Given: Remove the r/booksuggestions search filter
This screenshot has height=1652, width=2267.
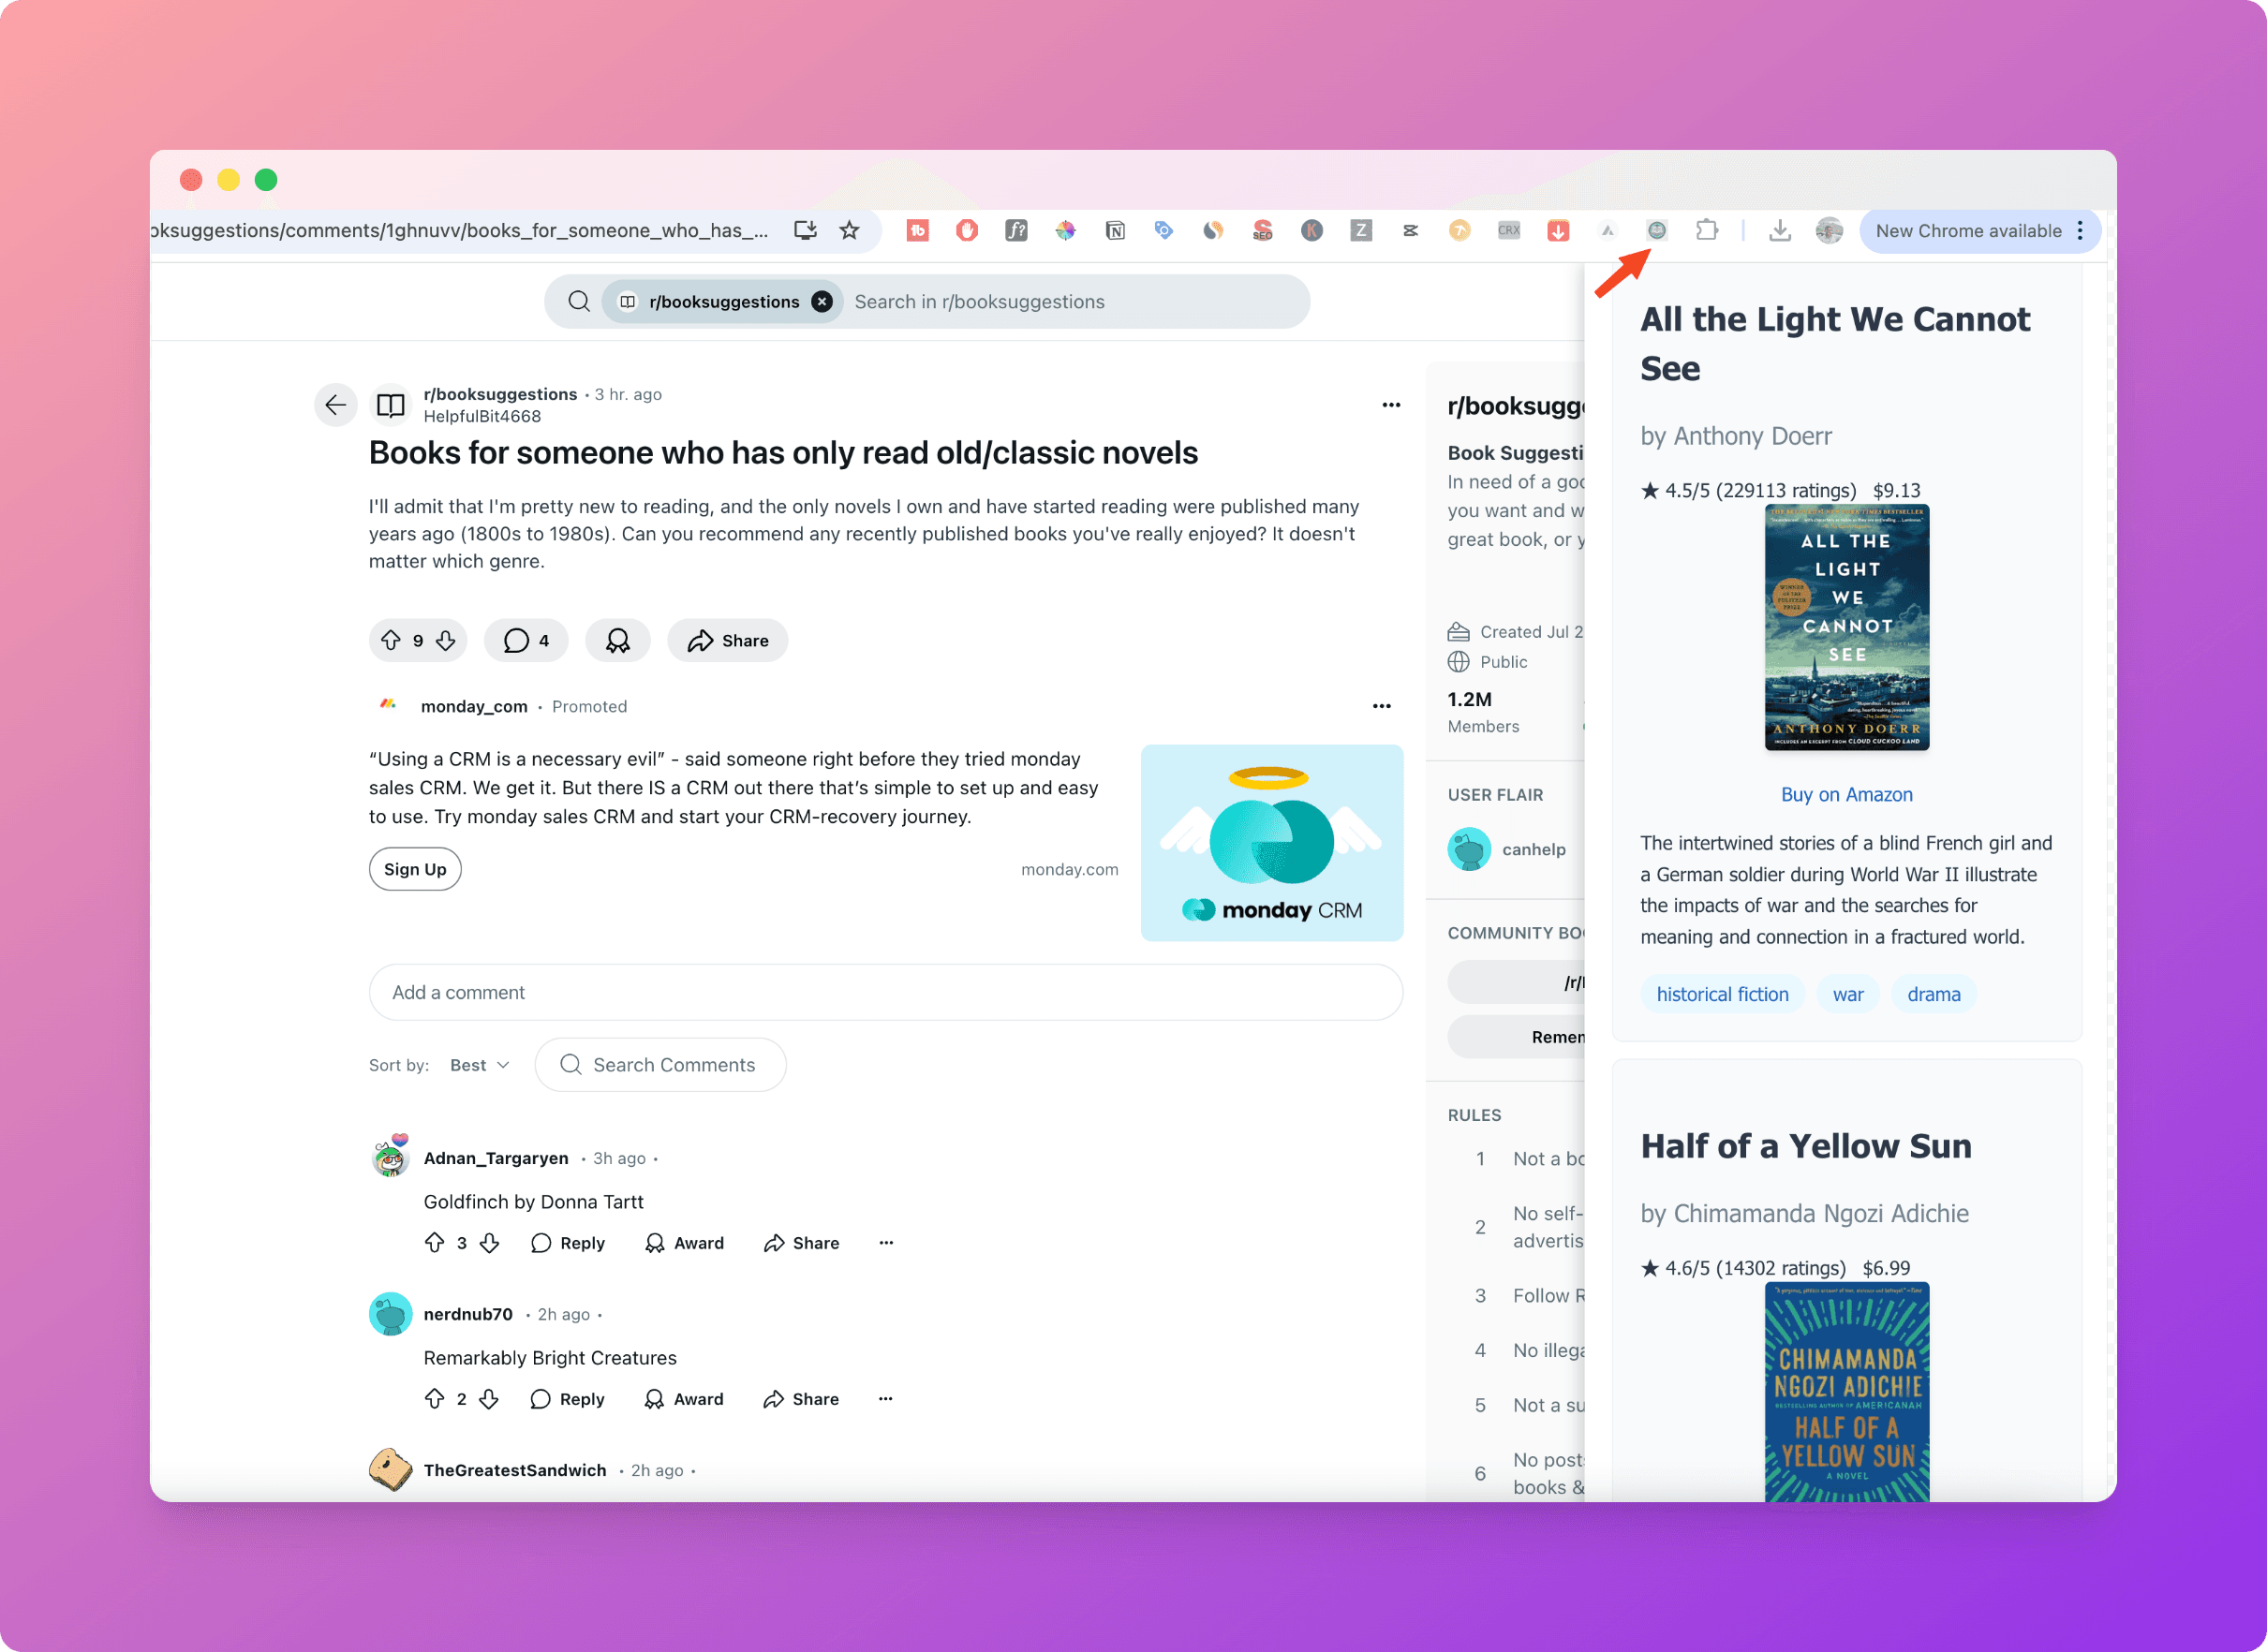Looking at the screenshot, I should click(x=822, y=302).
